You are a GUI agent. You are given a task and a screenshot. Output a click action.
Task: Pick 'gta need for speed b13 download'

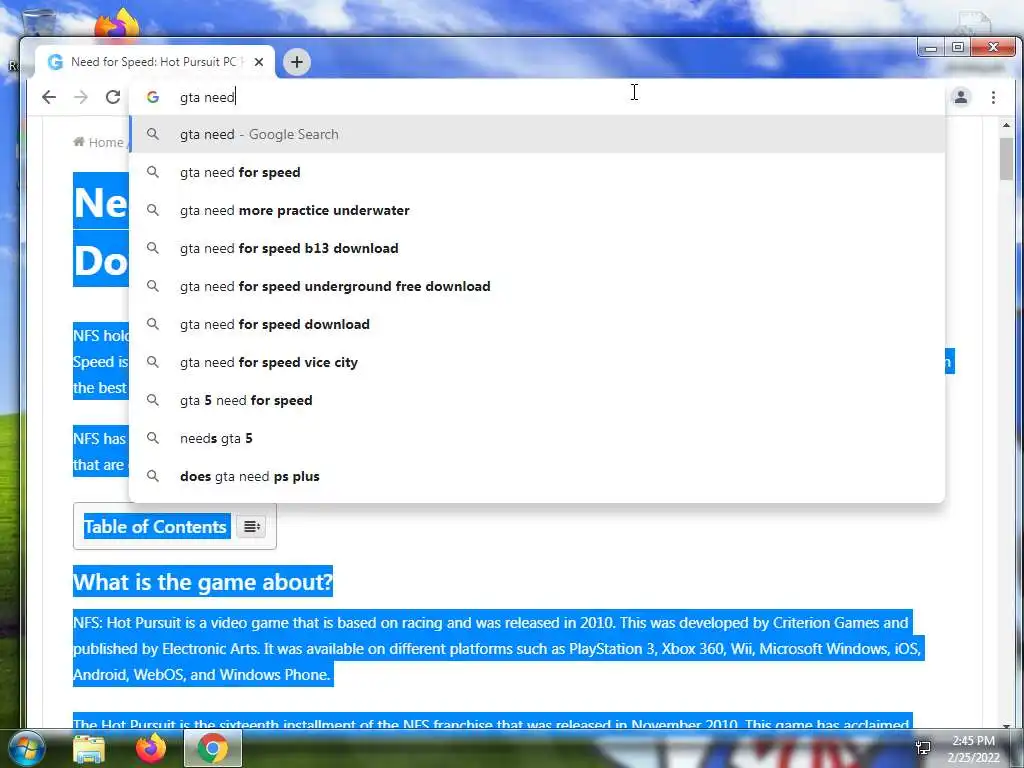click(537, 248)
